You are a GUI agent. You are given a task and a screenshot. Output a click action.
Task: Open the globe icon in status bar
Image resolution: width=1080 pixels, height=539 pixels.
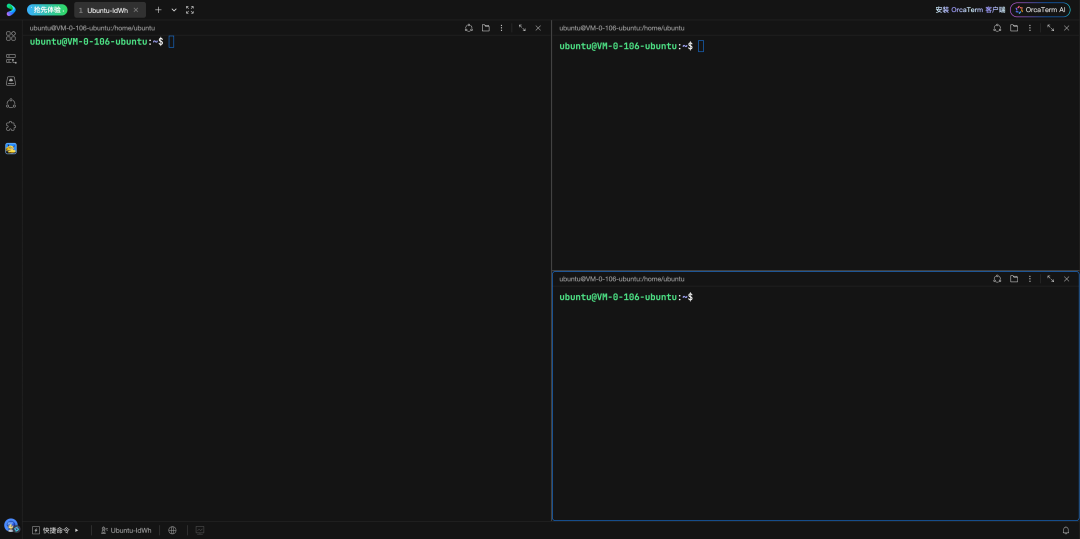point(173,530)
